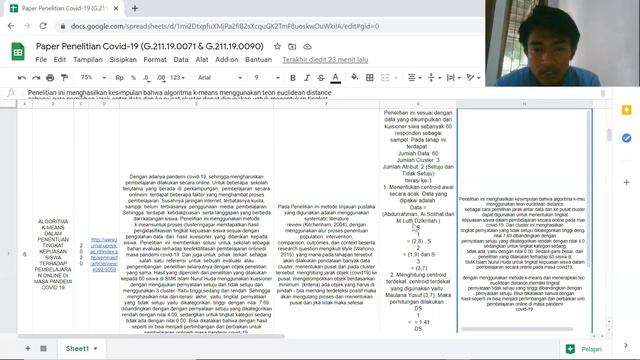The width and height of the screenshot is (640, 360).
Task: Open the Bantuan menu
Action: (258, 60)
